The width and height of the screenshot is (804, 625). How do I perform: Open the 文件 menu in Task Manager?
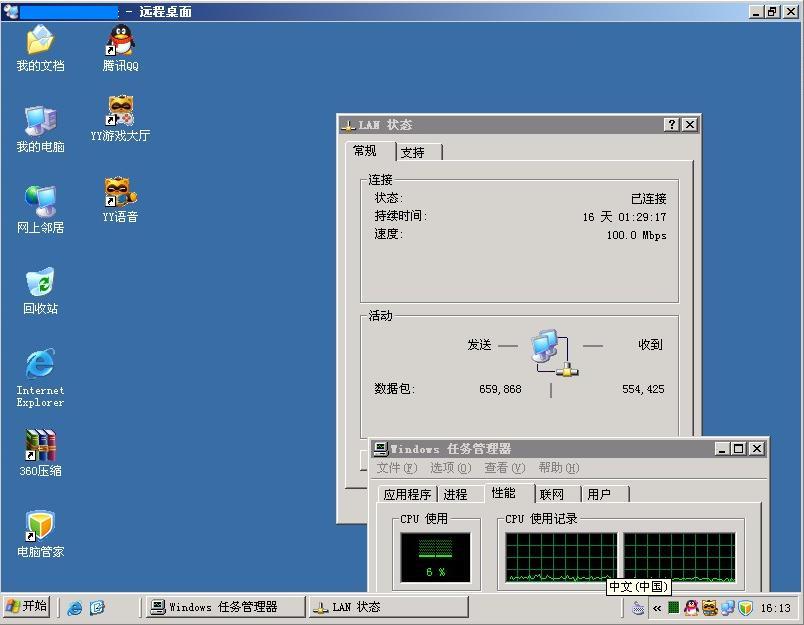[398, 468]
